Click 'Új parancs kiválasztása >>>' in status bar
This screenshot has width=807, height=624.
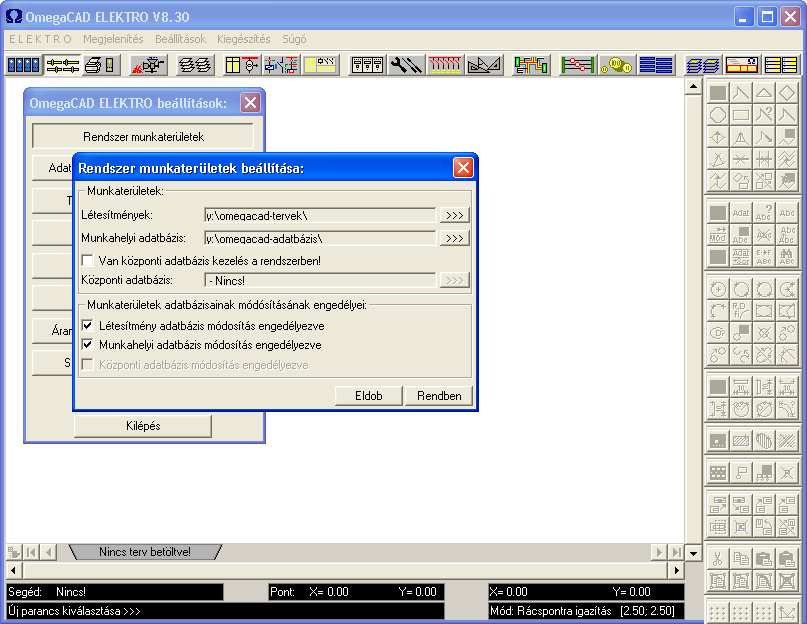pos(74,611)
